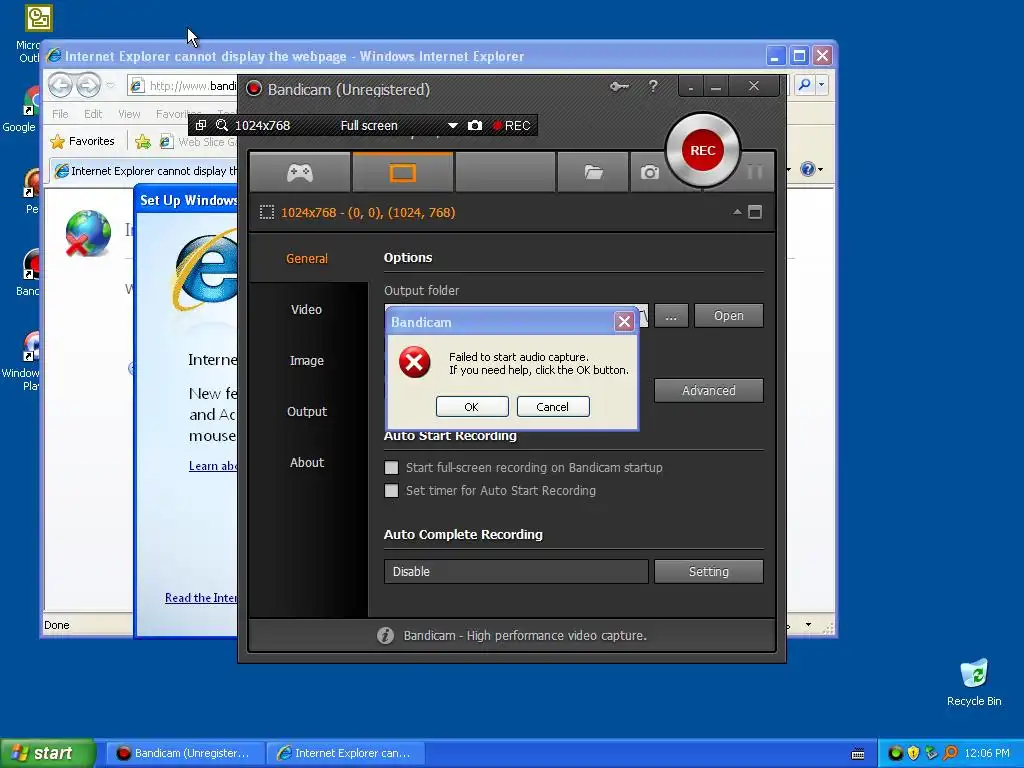This screenshot has width=1024, height=768.
Task: Open Recycle Bin on the desktop
Action: click(974, 682)
